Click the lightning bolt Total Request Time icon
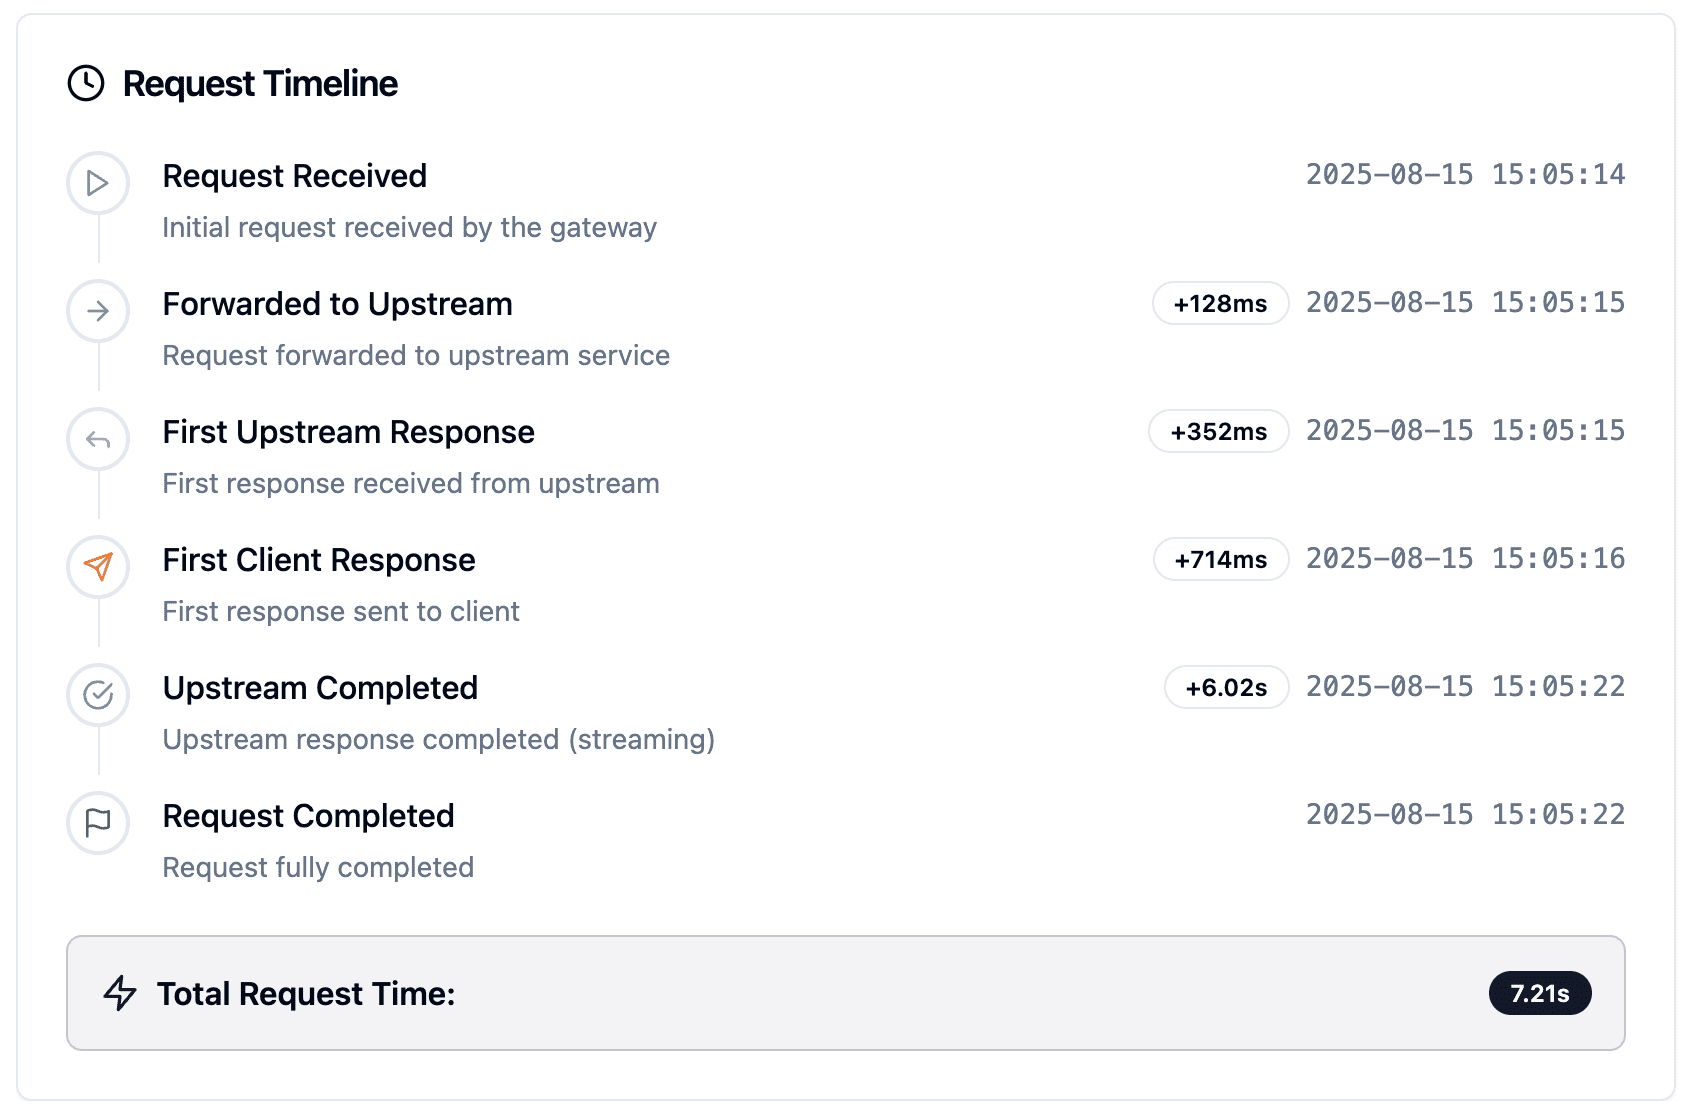 coord(120,993)
